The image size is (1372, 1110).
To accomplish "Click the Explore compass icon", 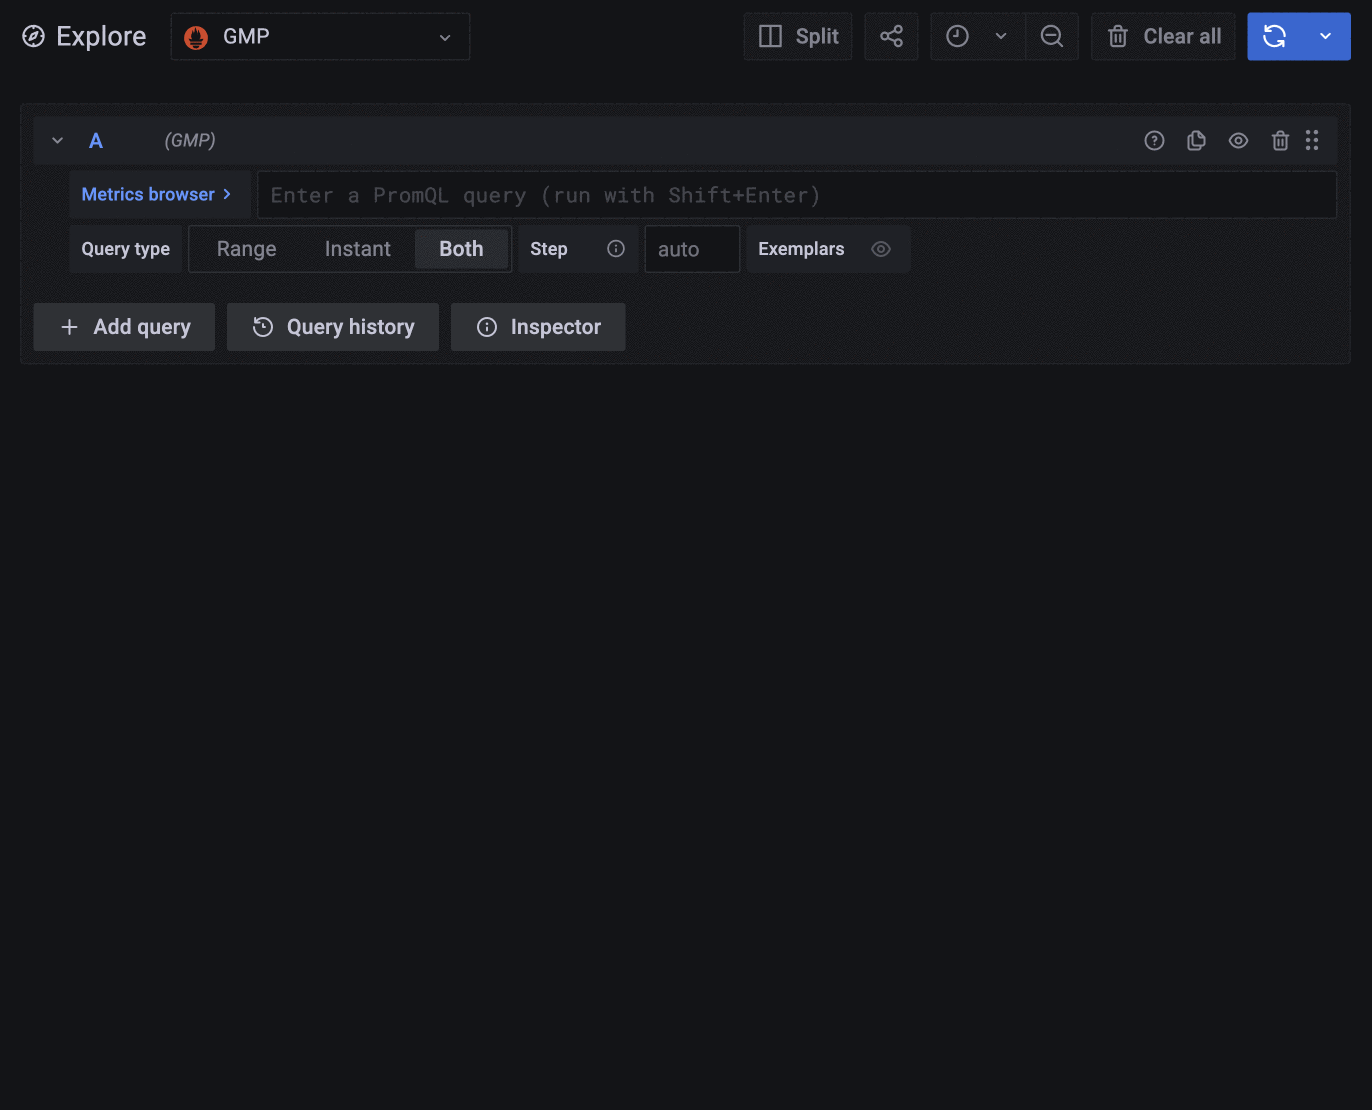I will [x=33, y=36].
